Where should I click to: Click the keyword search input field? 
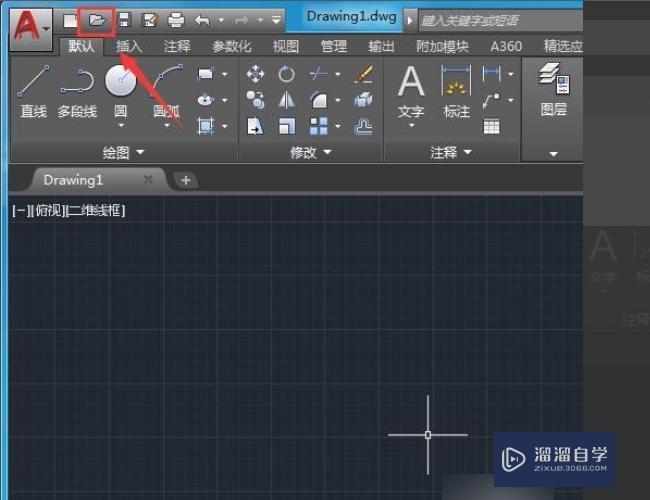click(x=500, y=20)
